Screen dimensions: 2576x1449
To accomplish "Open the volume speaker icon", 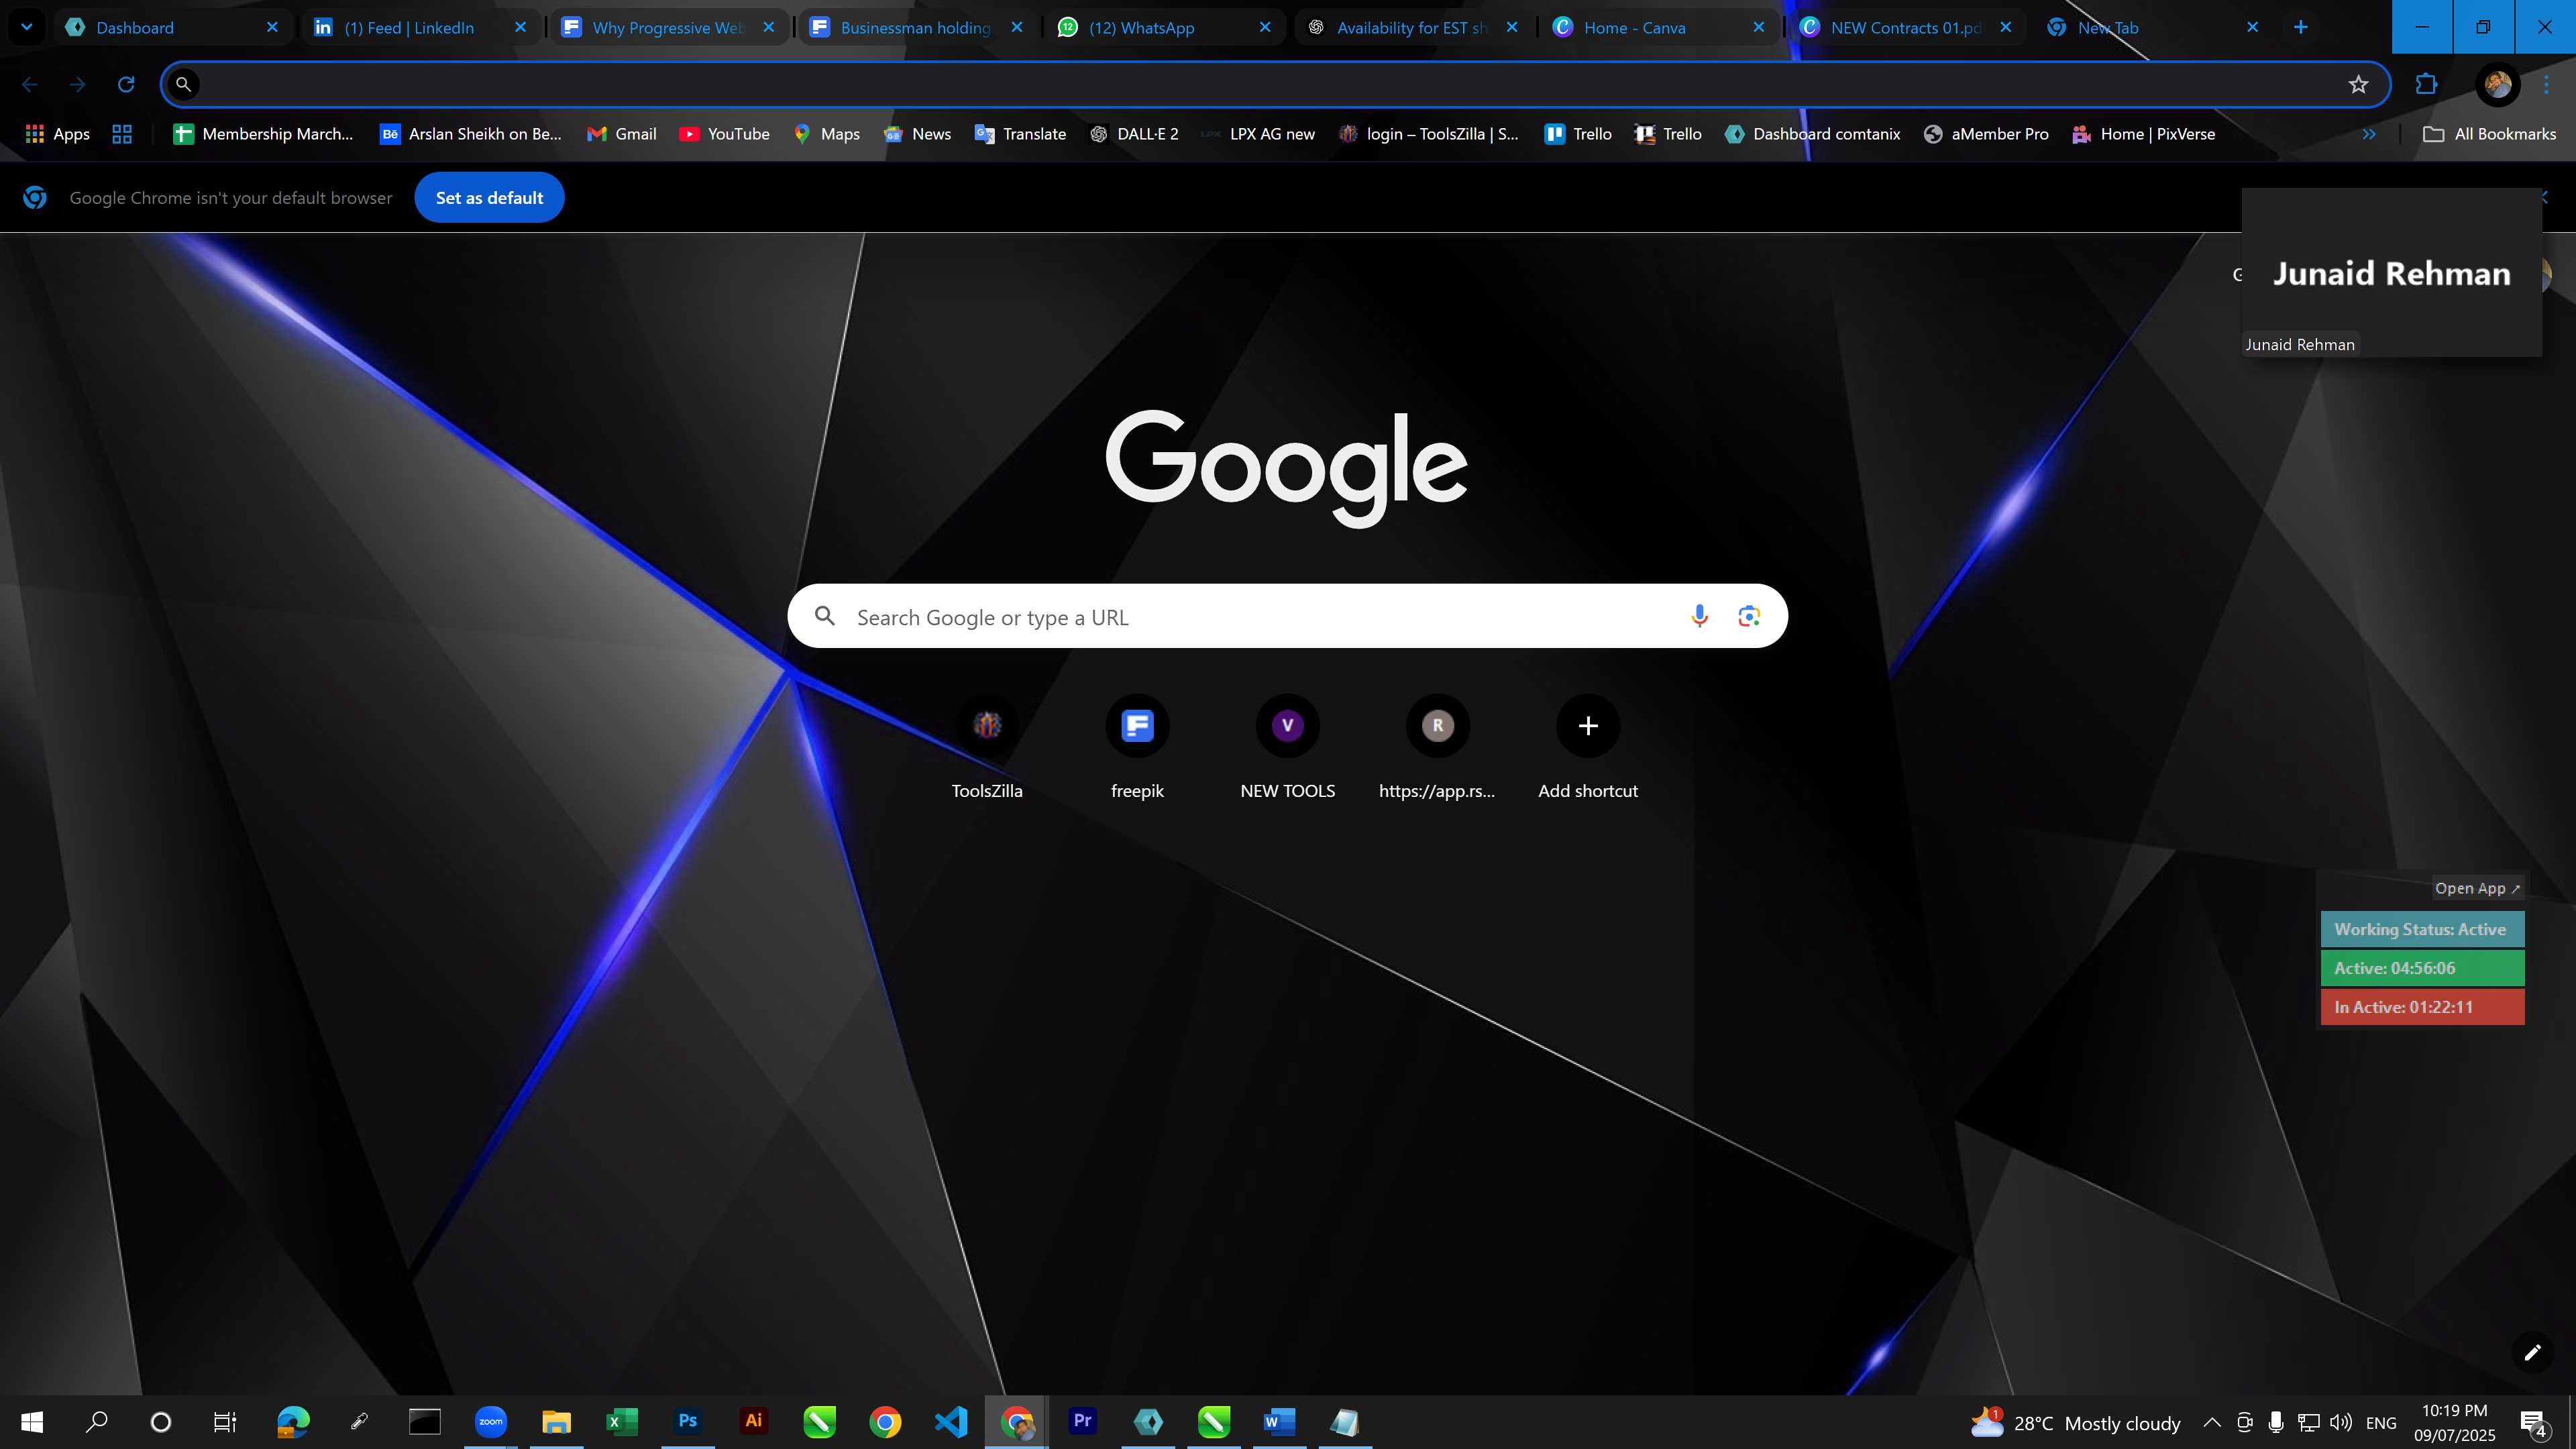I will [x=2340, y=1422].
